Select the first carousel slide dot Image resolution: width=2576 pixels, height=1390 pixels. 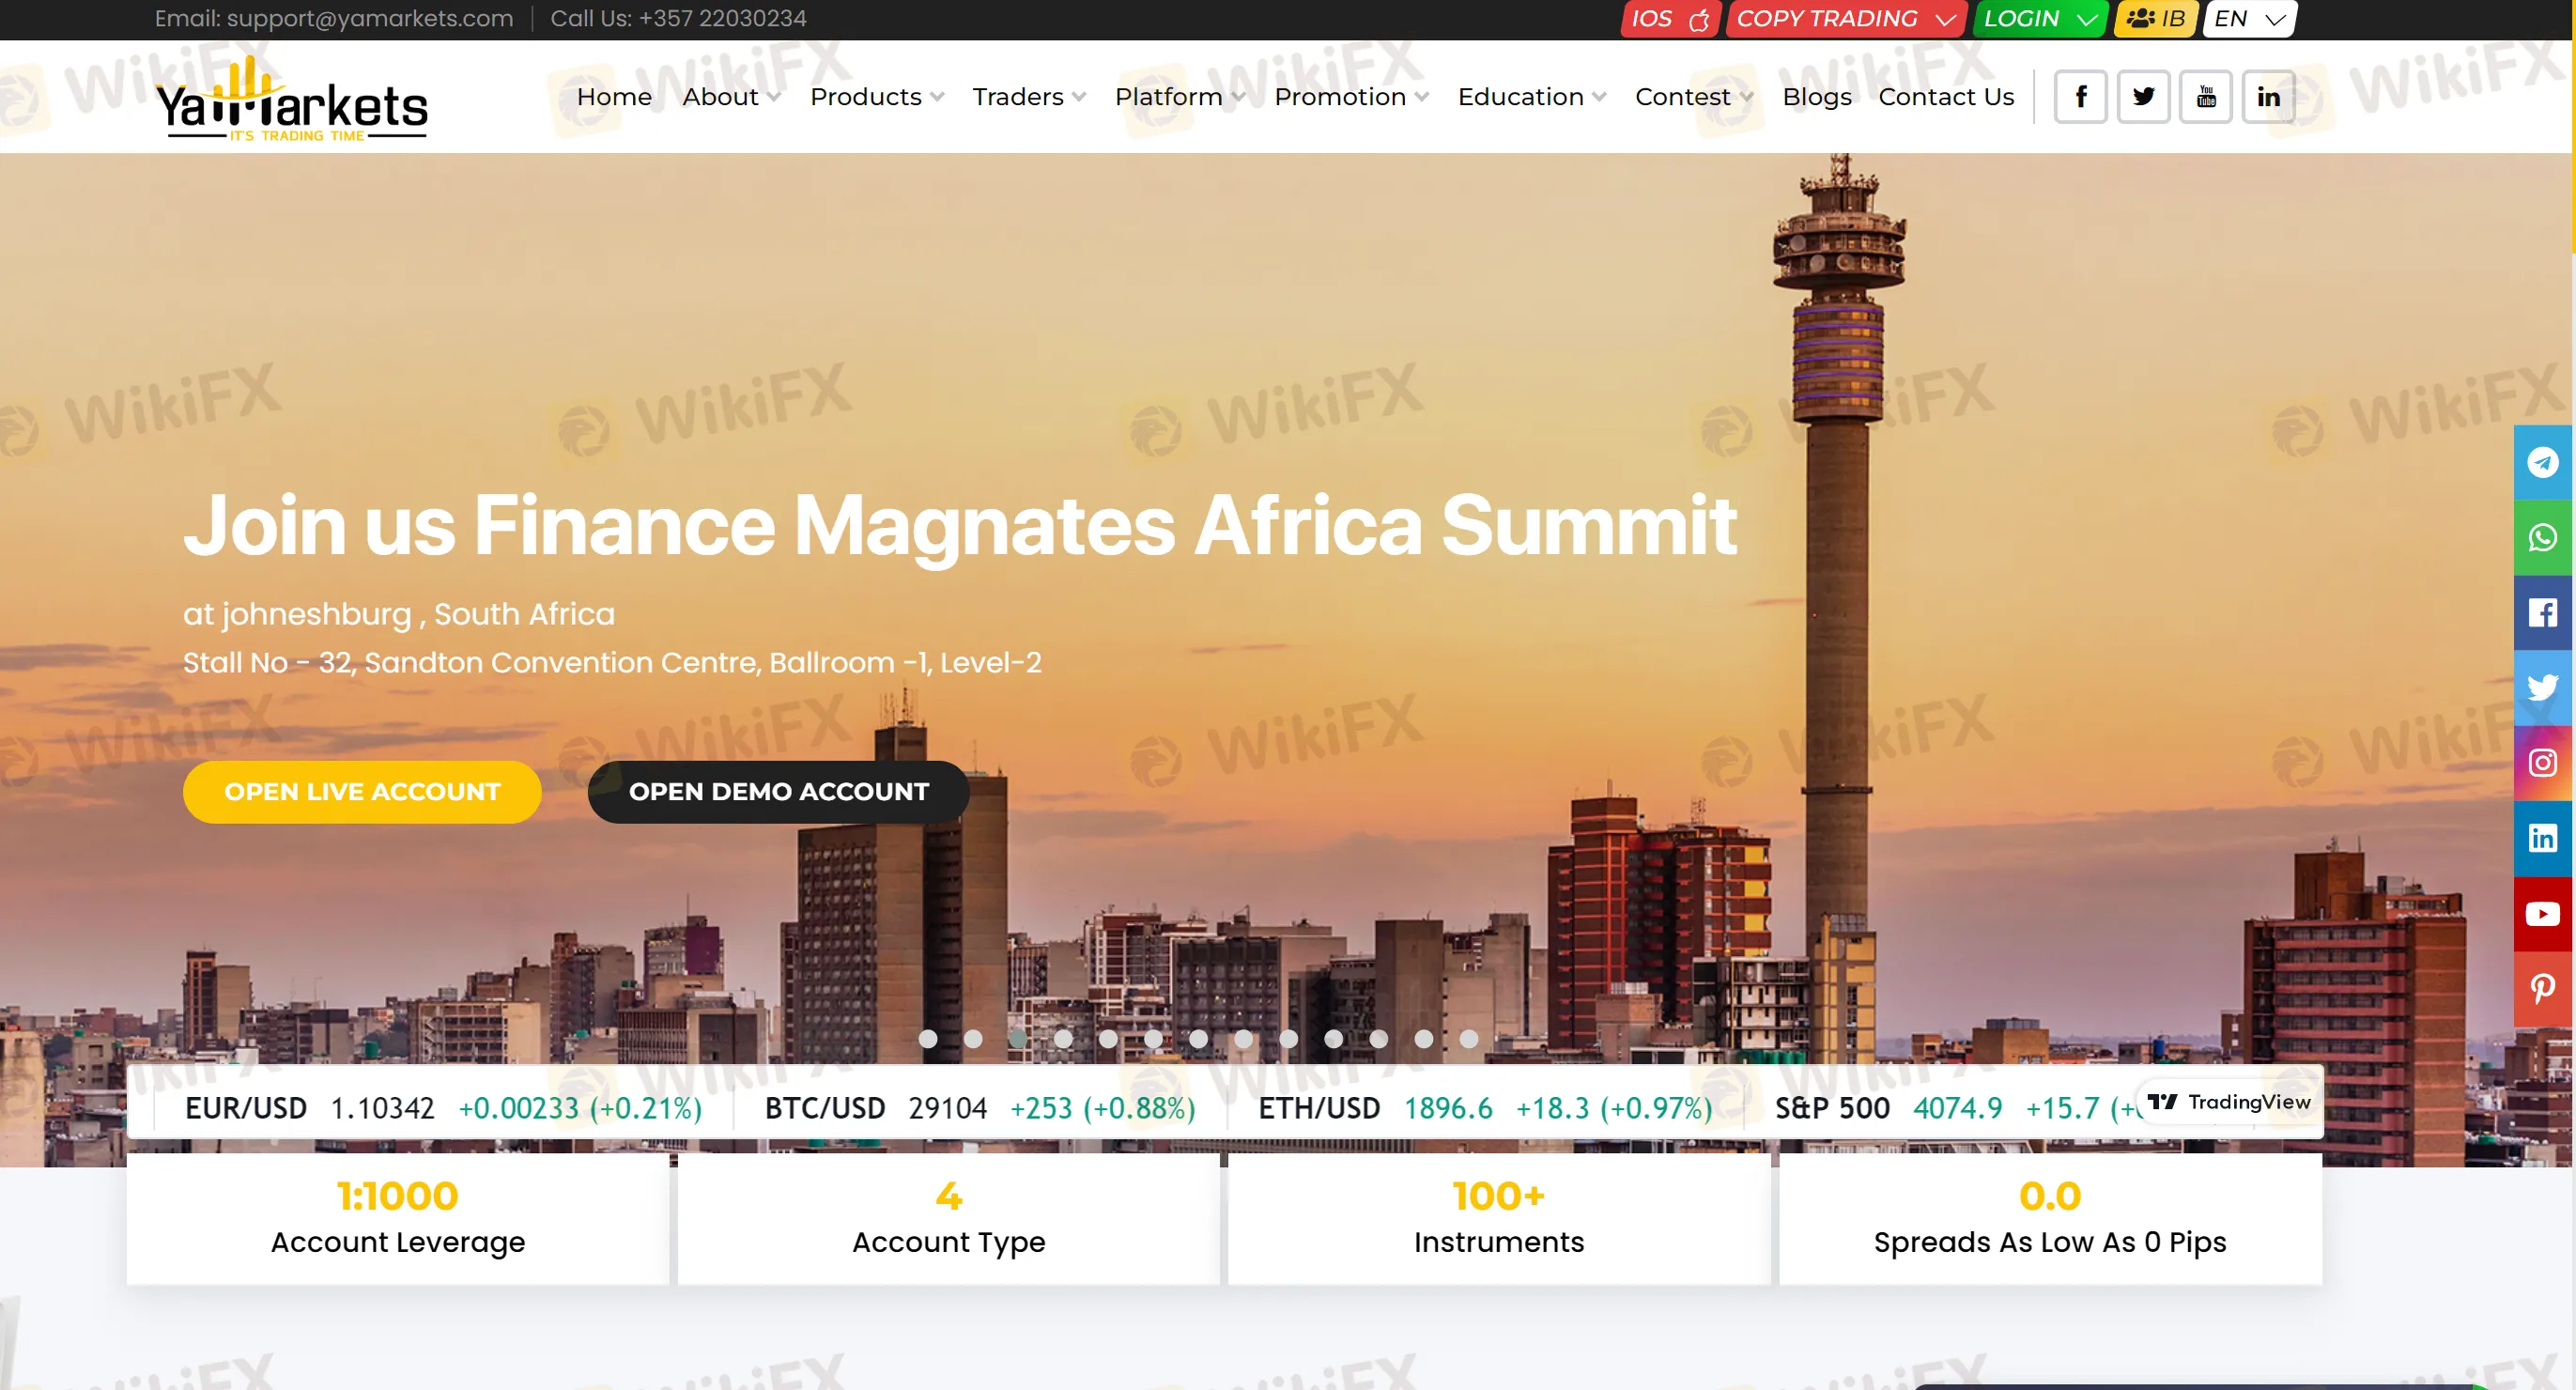(928, 1039)
